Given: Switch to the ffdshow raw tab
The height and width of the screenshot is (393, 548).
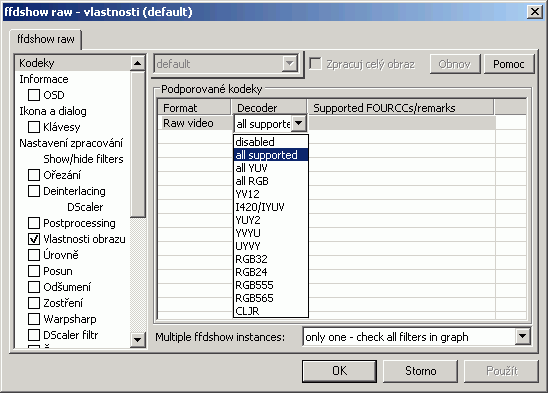Looking at the screenshot, I should point(46,39).
